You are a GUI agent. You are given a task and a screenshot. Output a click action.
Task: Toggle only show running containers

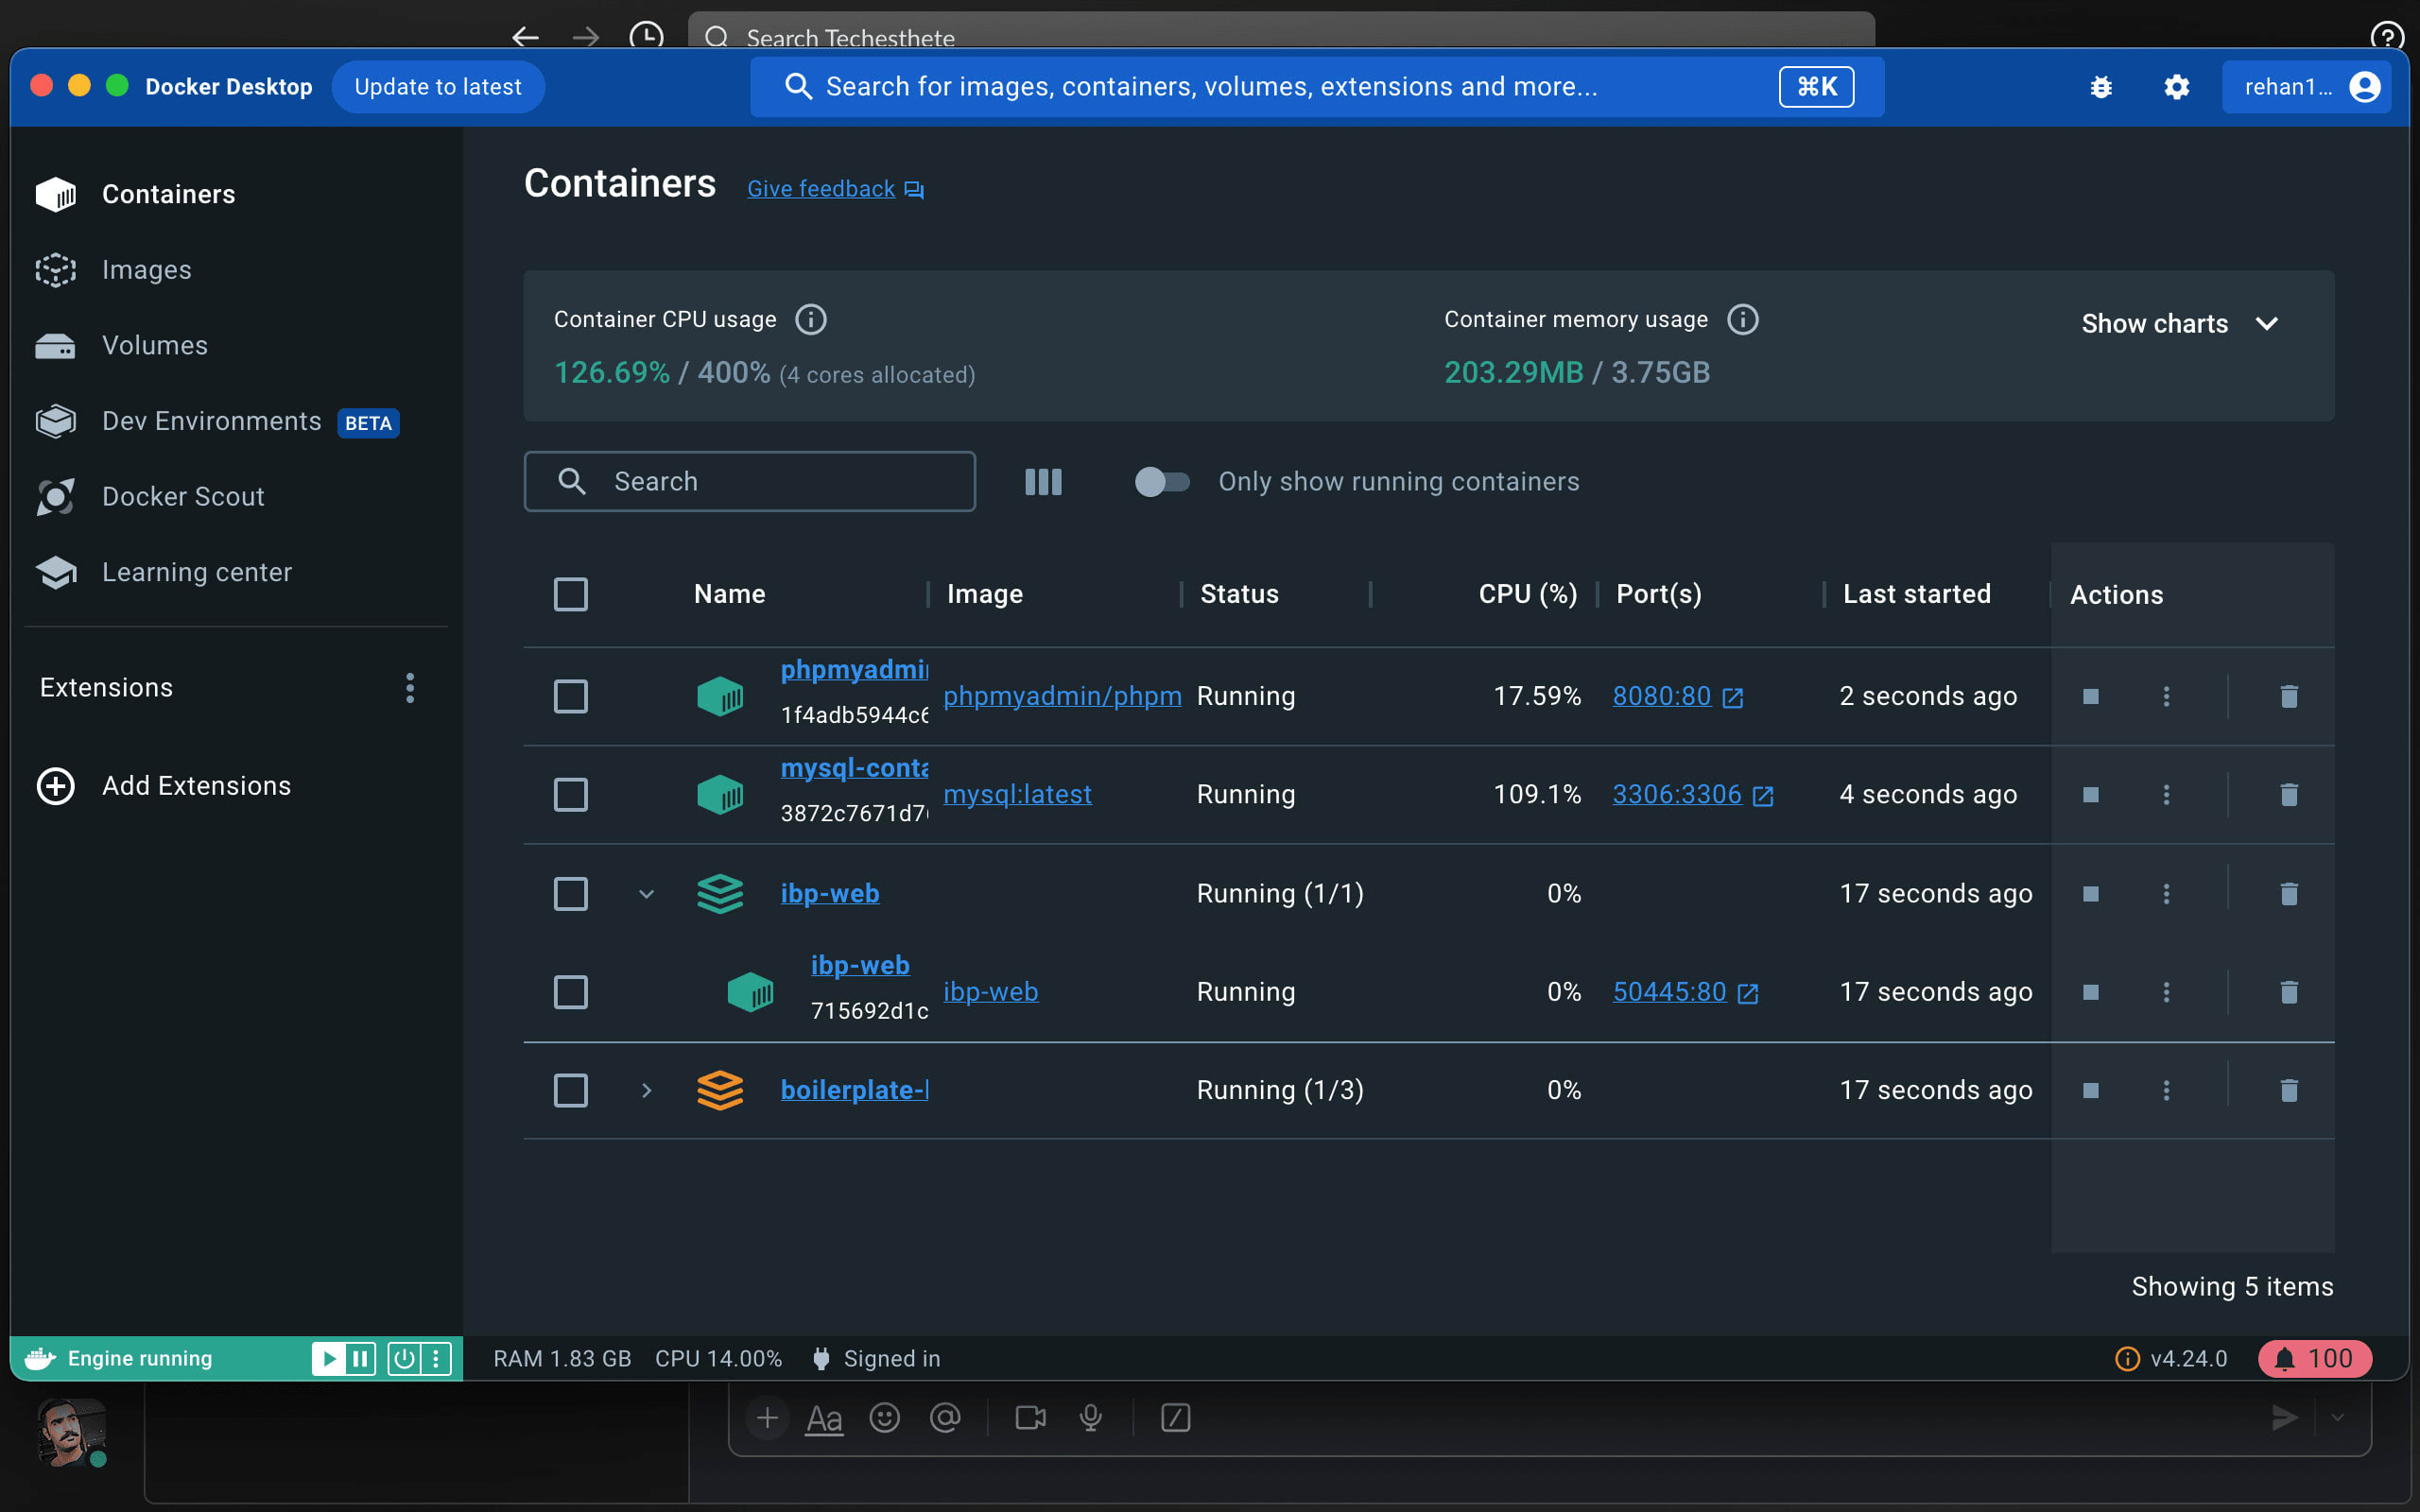(1161, 482)
